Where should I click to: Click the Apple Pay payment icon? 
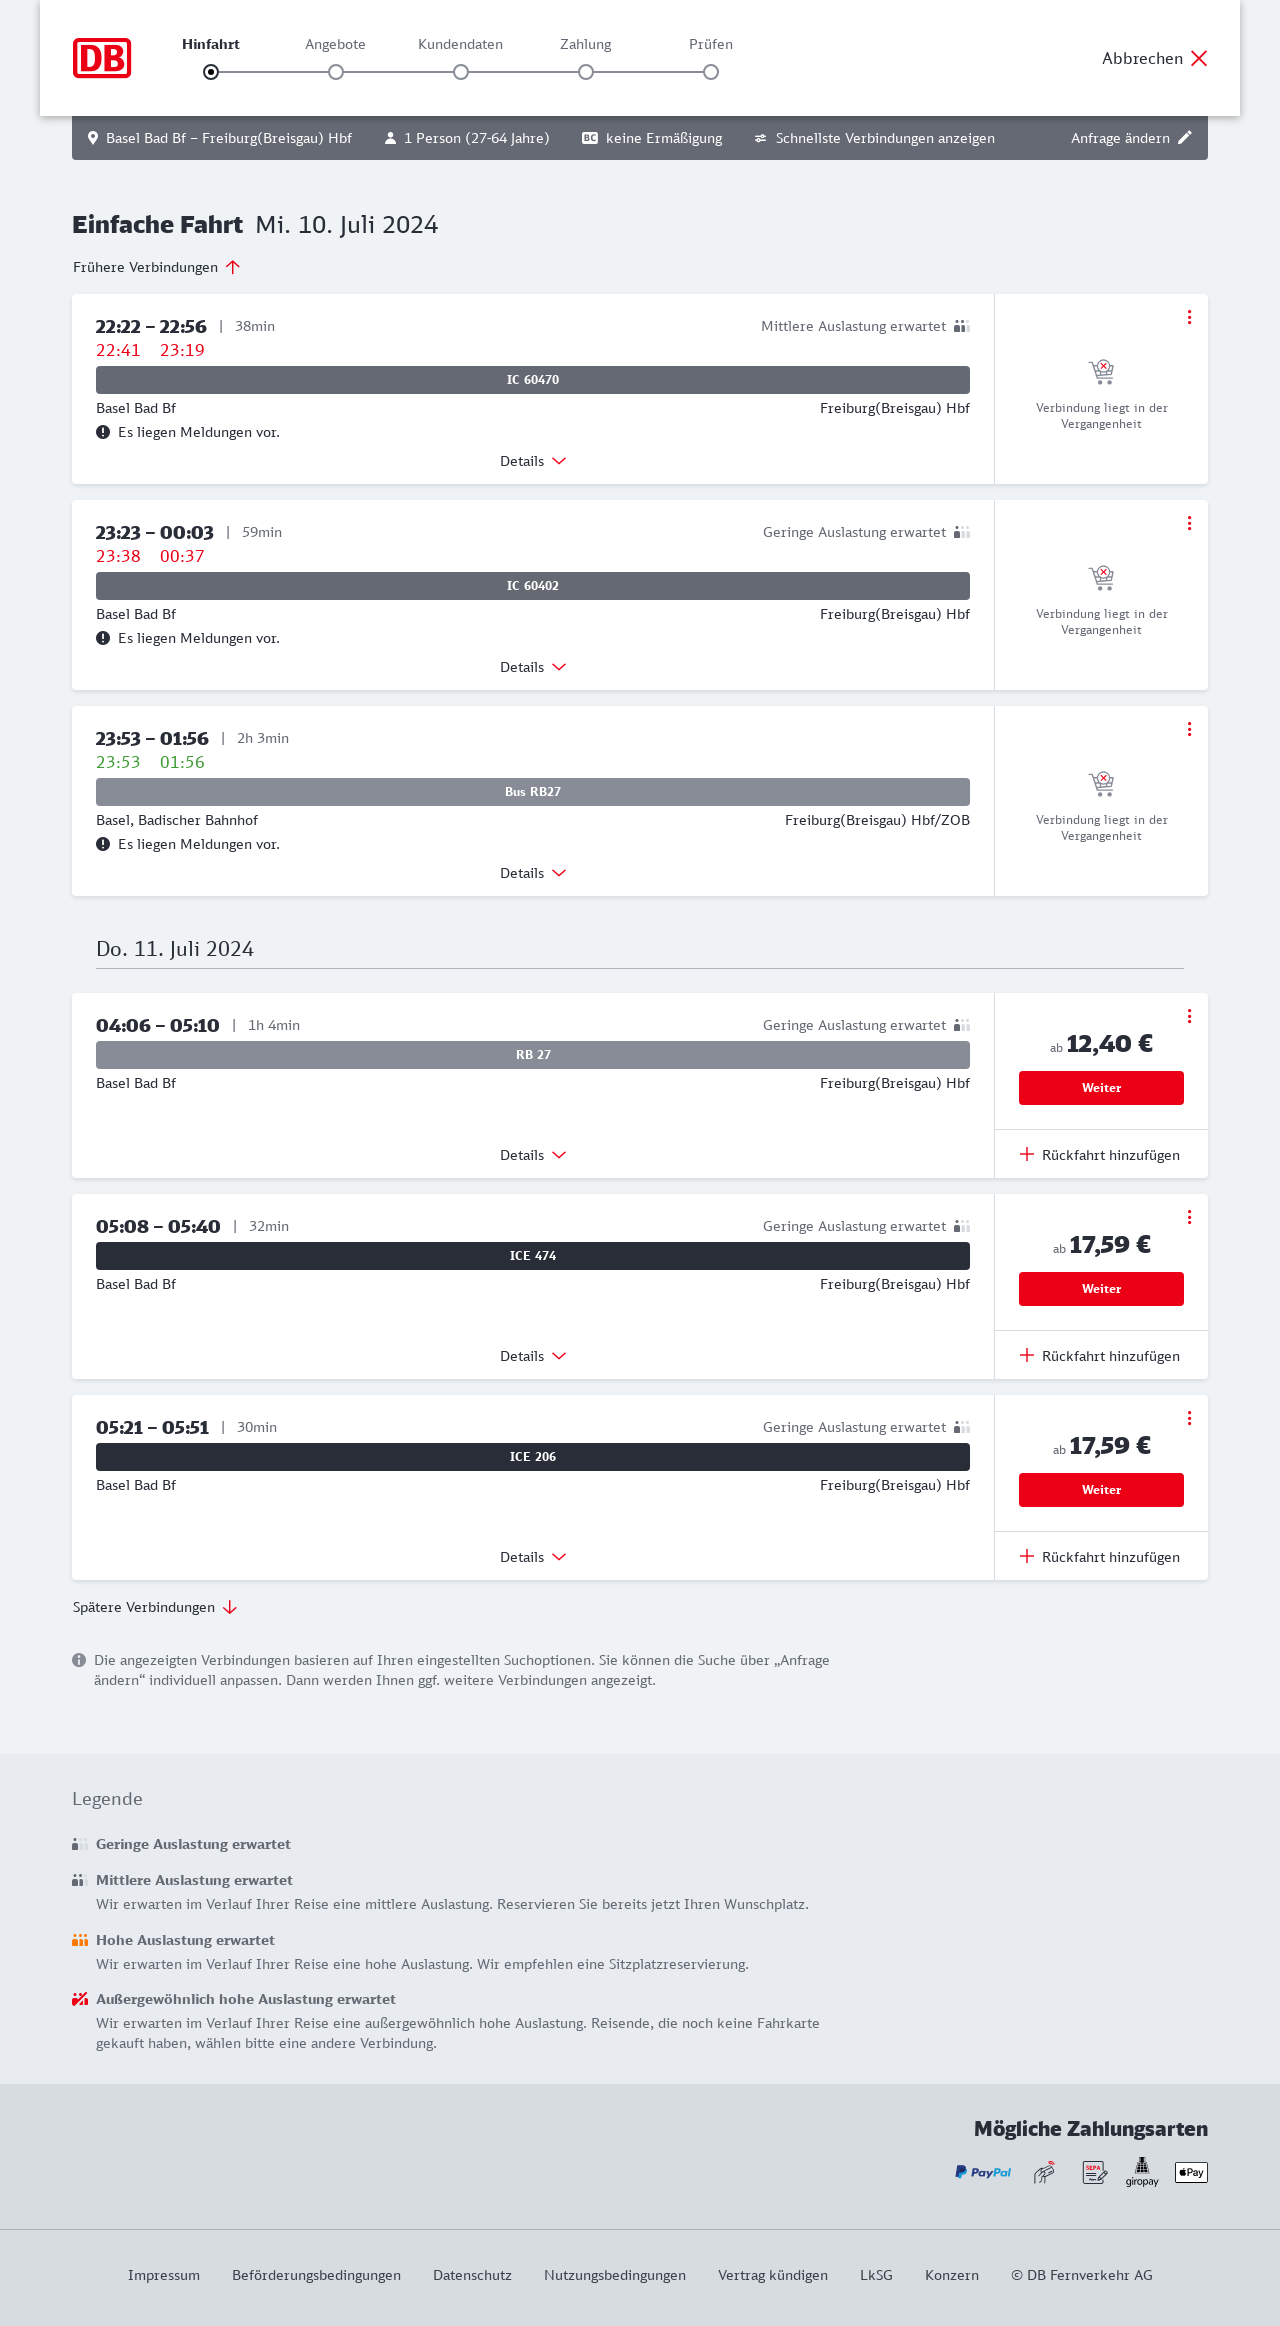[1191, 2172]
